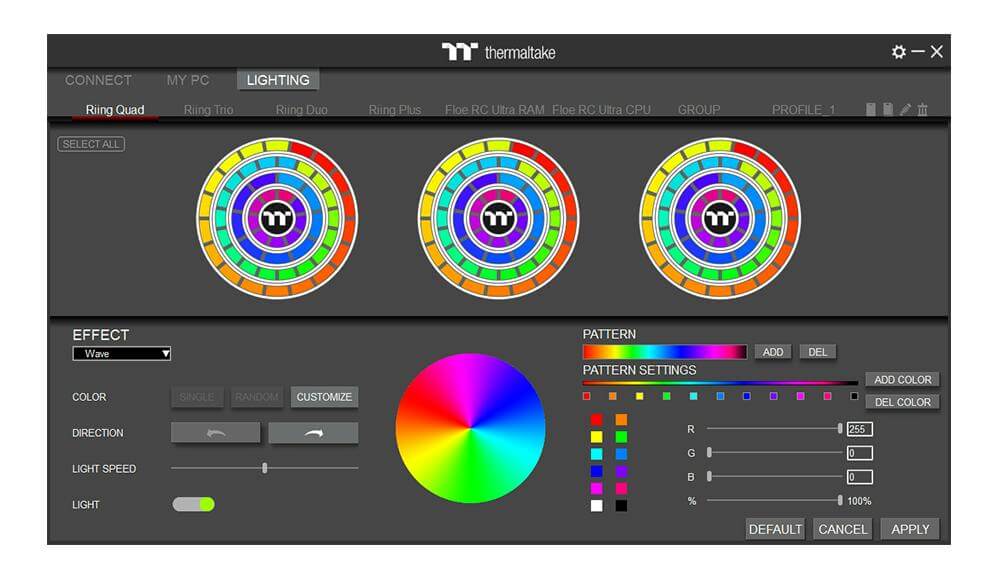Open the Floe RC Ultra RAM tab
The image size is (999, 575).
[x=494, y=110]
